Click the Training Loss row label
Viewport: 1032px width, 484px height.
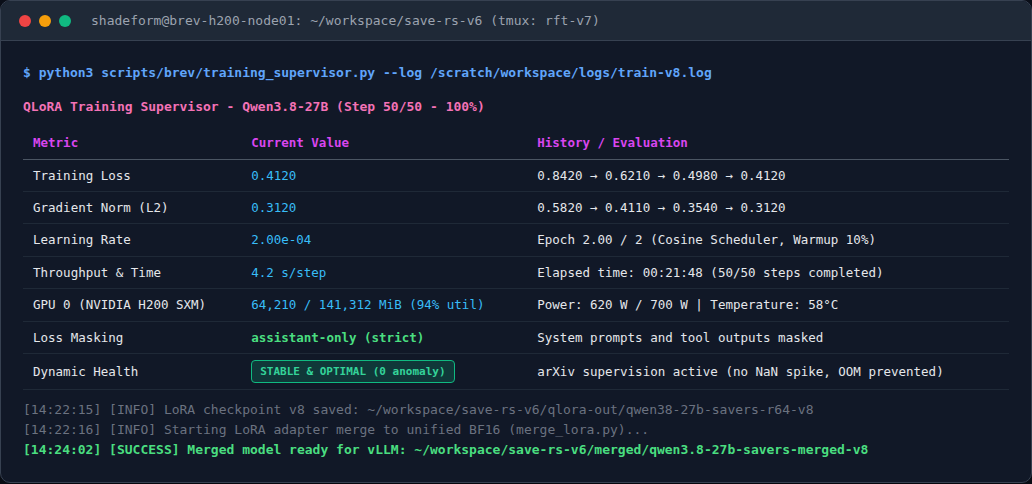point(82,176)
